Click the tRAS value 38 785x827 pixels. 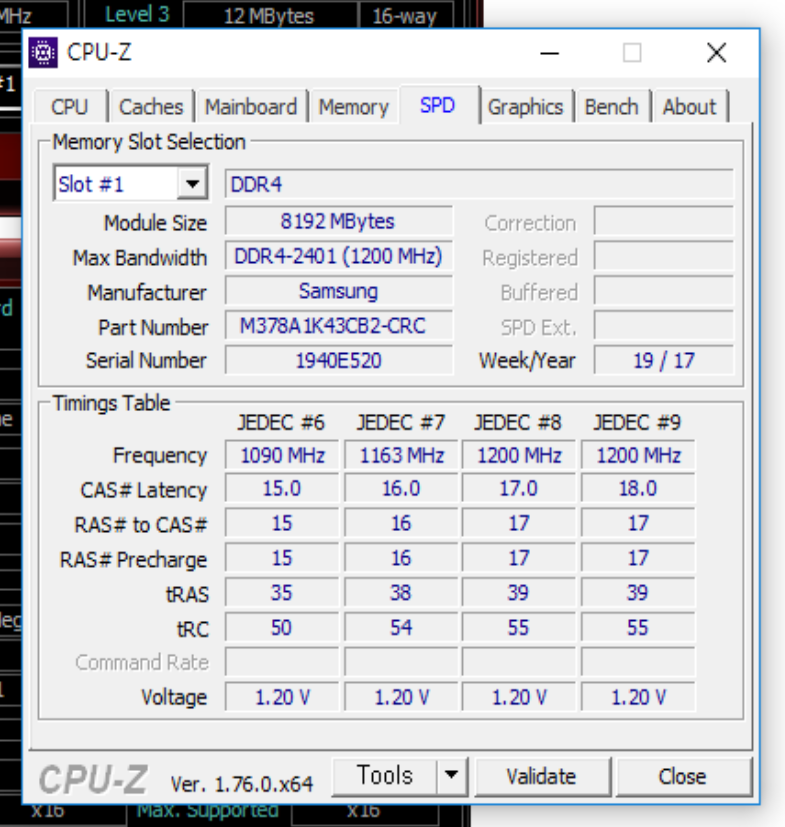coord(401,593)
